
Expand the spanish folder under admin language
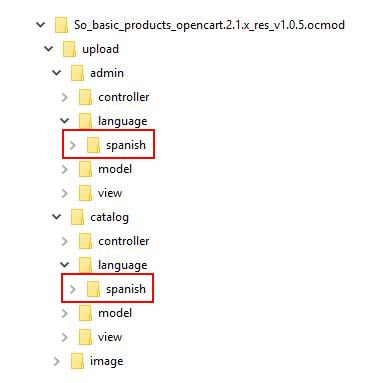coord(73,145)
